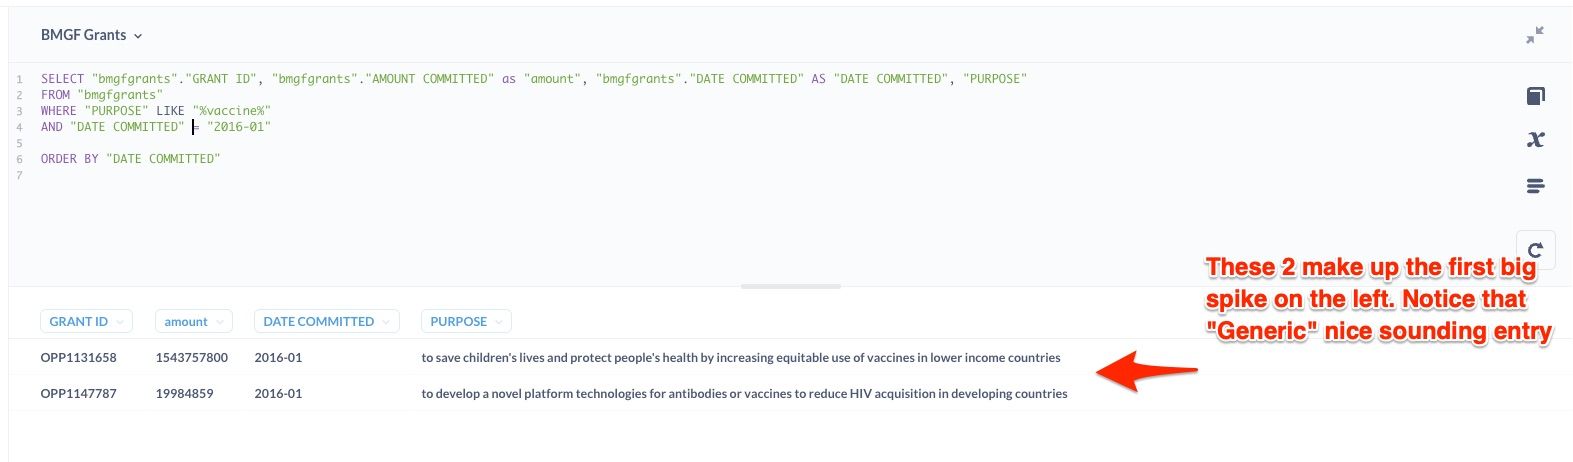Open the variables panel x icon
The image size is (1573, 462).
pos(1536,140)
